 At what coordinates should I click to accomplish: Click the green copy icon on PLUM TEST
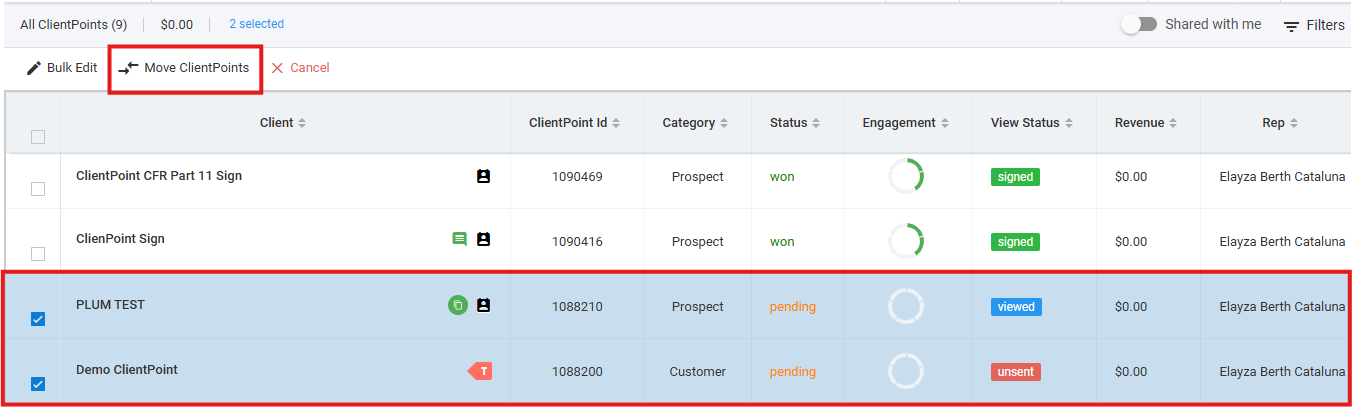coord(457,305)
